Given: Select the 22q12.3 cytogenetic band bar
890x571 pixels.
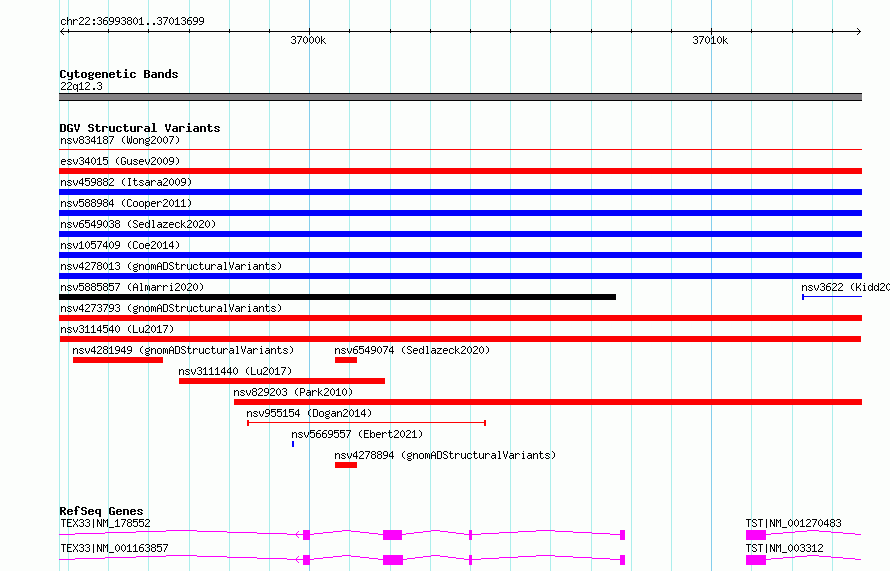Looking at the screenshot, I should point(460,97).
